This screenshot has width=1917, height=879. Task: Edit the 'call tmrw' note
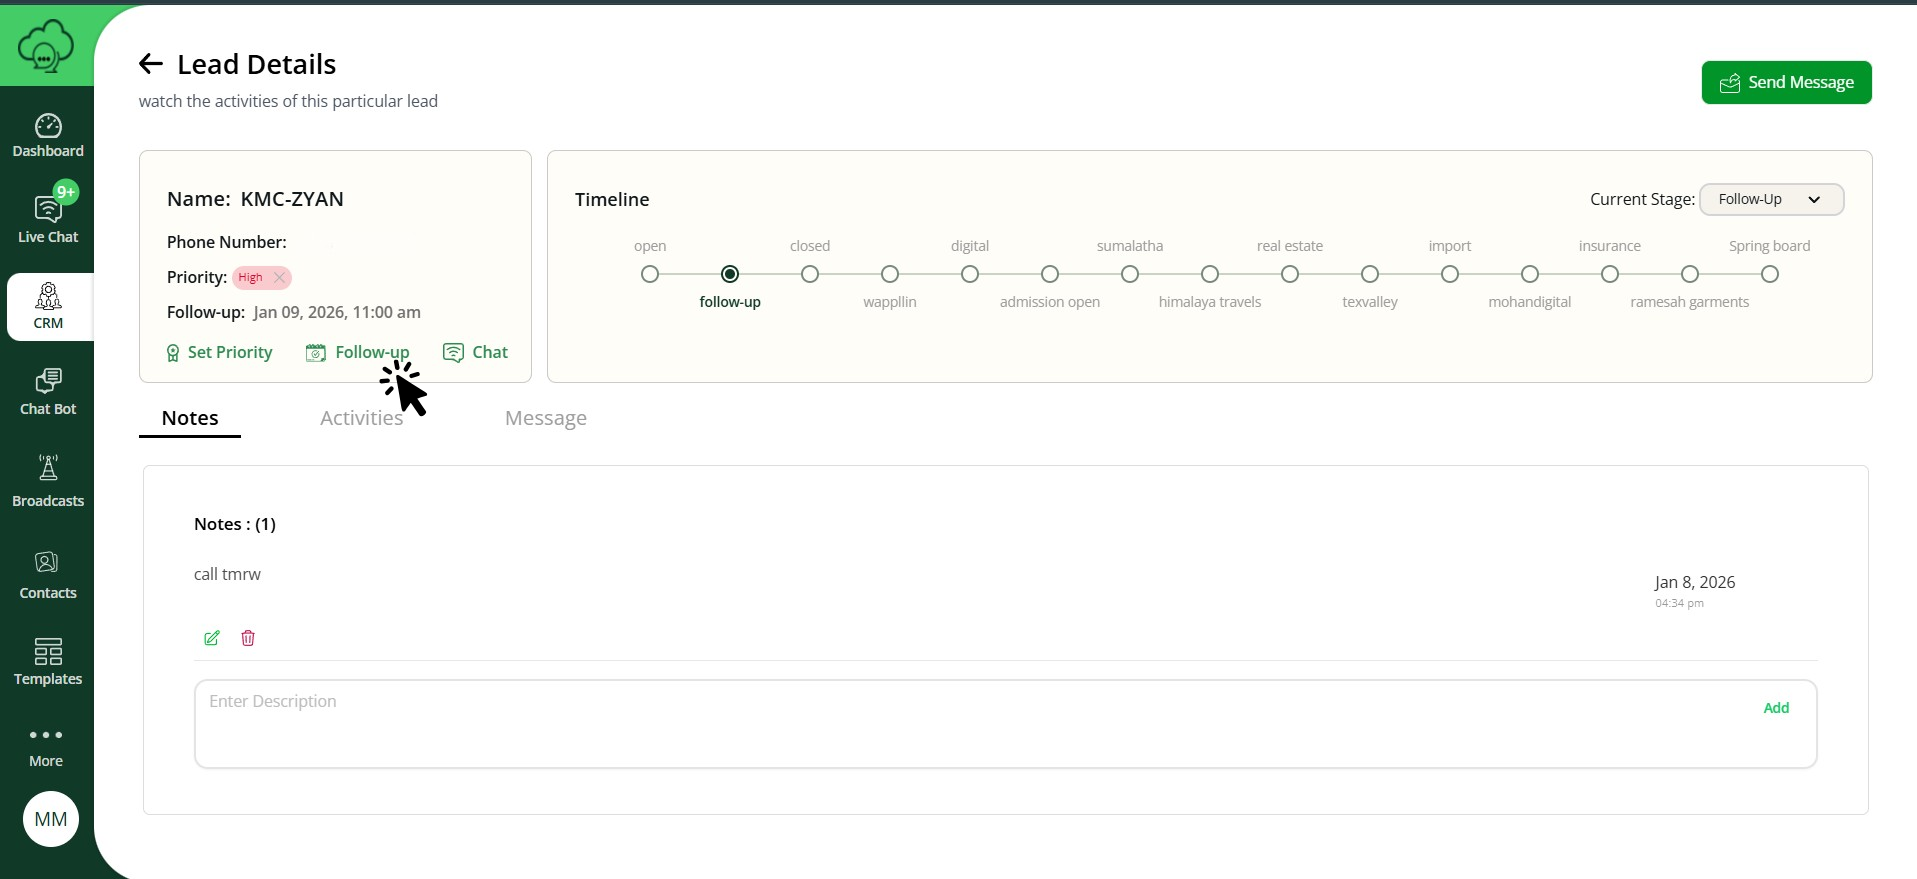point(212,638)
